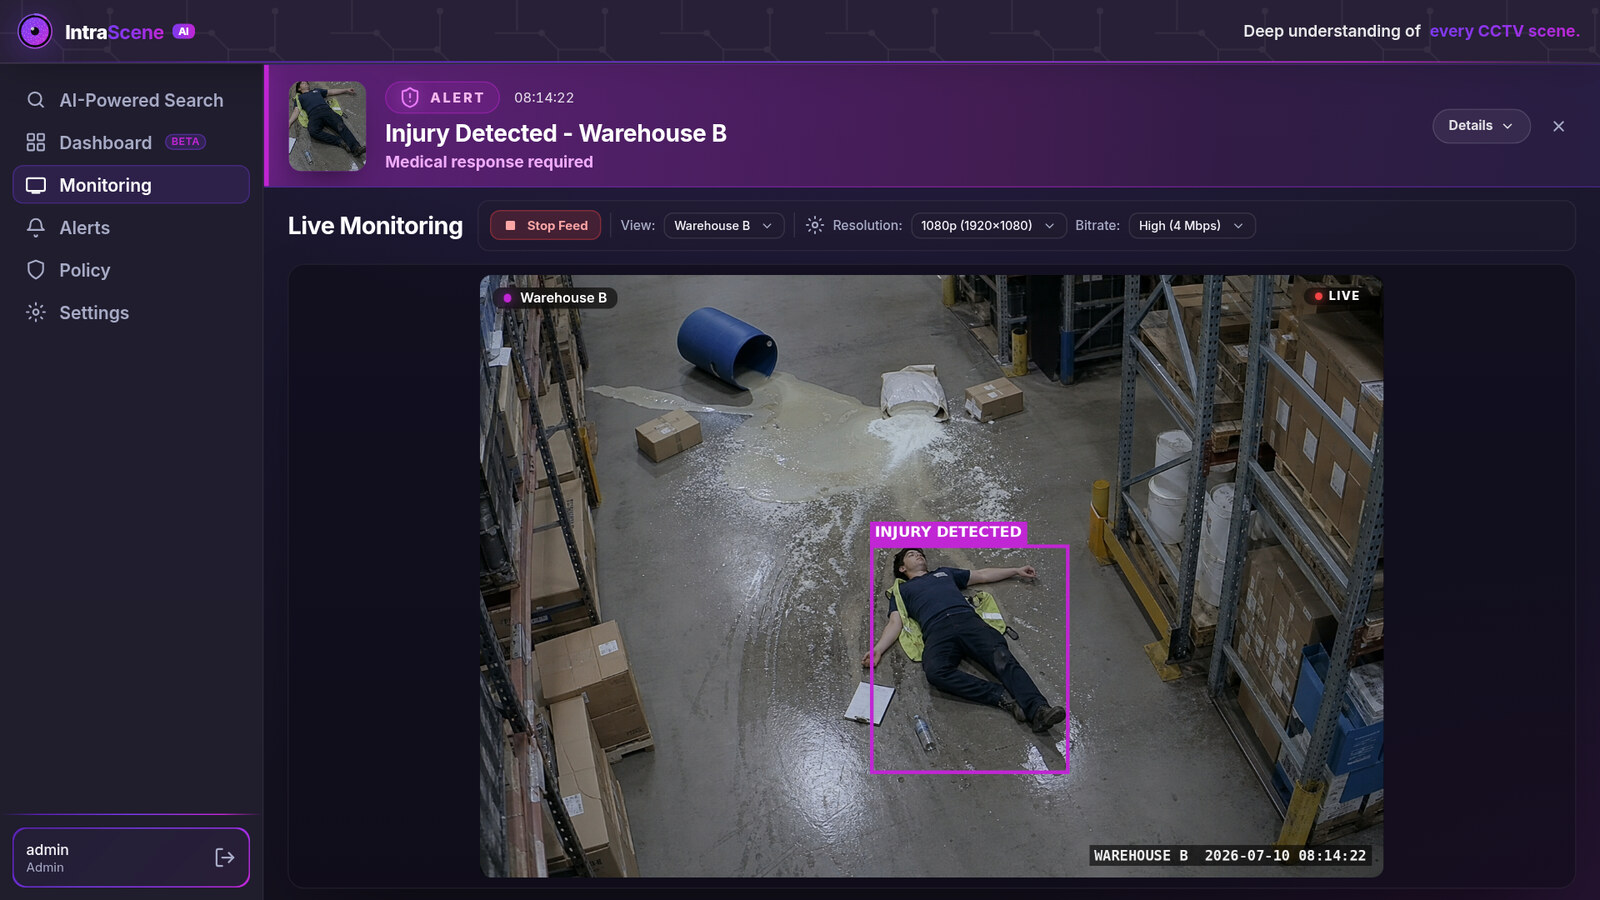Click the Injury Detected - Warehouse B title

point(556,133)
